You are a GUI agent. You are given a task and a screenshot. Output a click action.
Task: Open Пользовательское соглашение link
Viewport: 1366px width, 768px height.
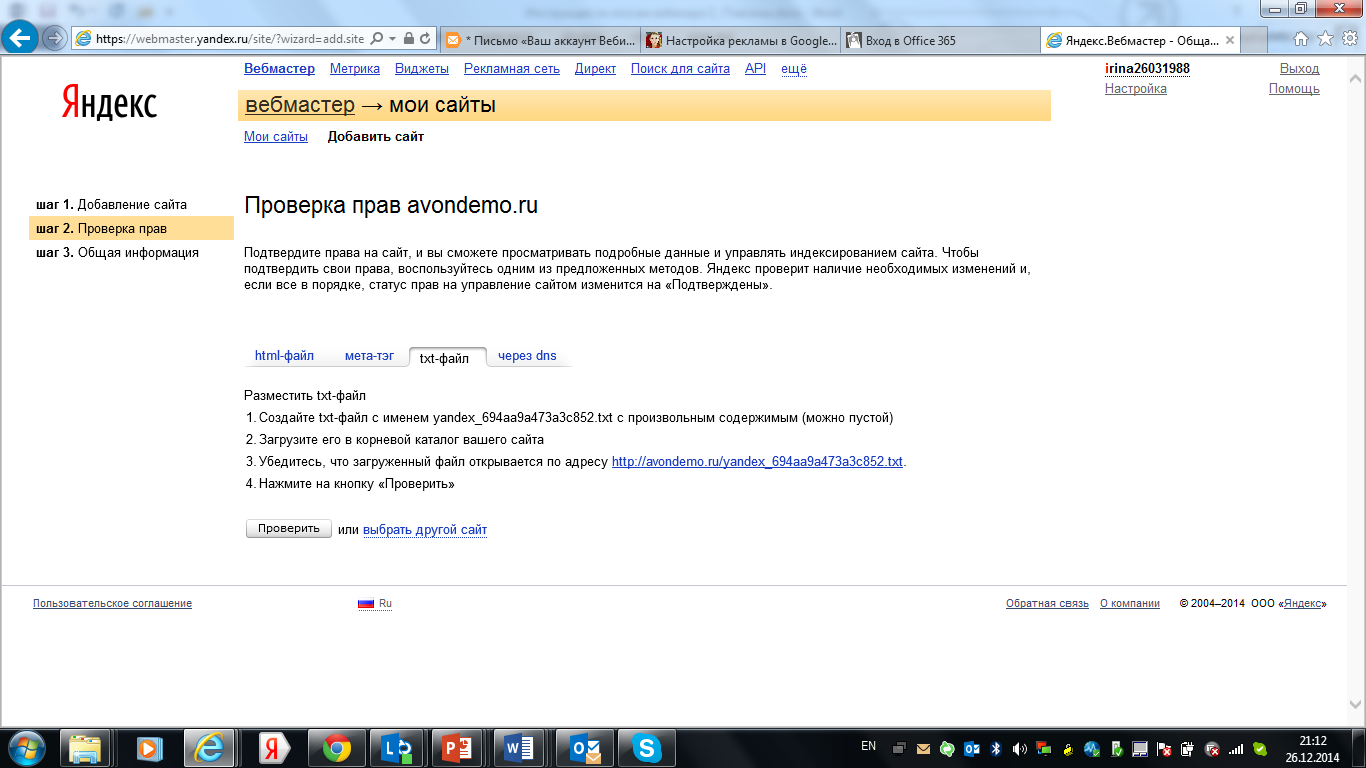(x=112, y=603)
